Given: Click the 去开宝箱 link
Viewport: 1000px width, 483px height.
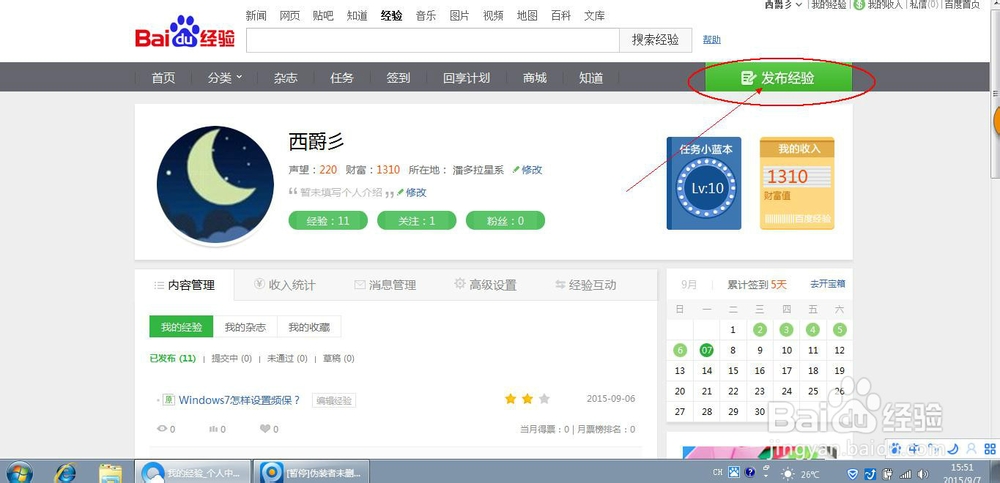Looking at the screenshot, I should click(x=828, y=284).
